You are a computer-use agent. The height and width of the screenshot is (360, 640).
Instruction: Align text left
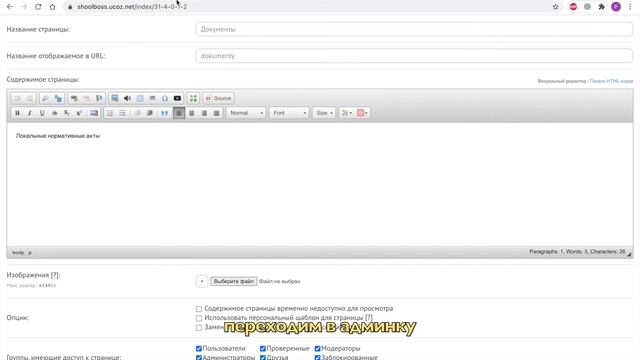179,113
